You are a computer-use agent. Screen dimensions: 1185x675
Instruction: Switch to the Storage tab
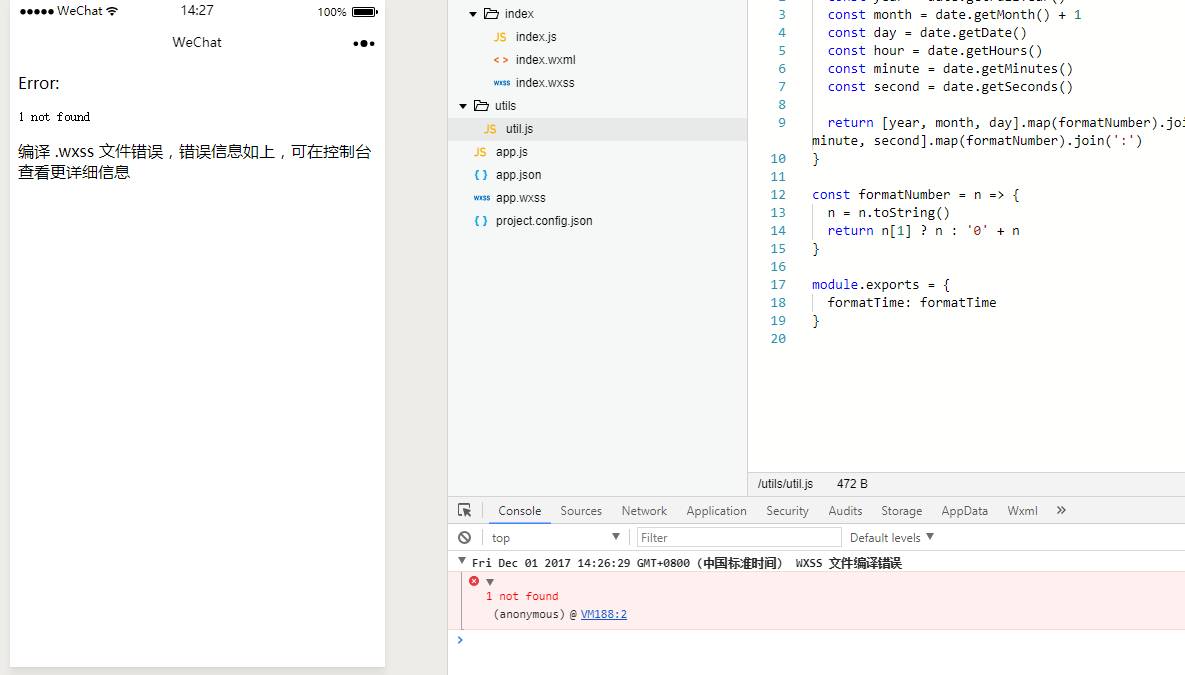click(x=902, y=510)
